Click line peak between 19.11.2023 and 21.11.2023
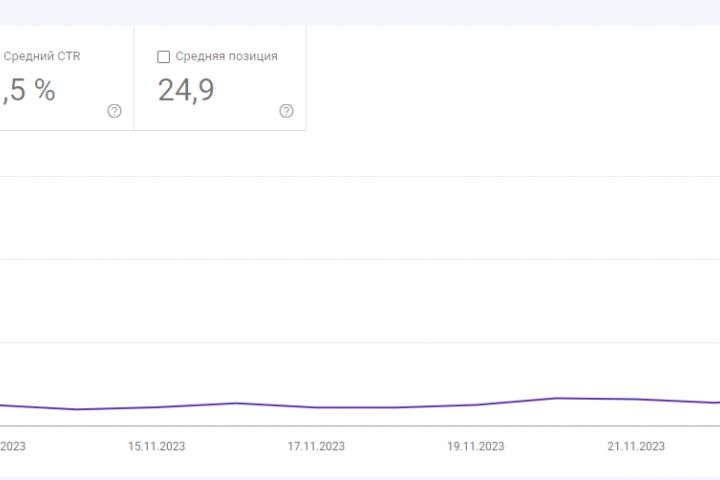 [x=556, y=398]
